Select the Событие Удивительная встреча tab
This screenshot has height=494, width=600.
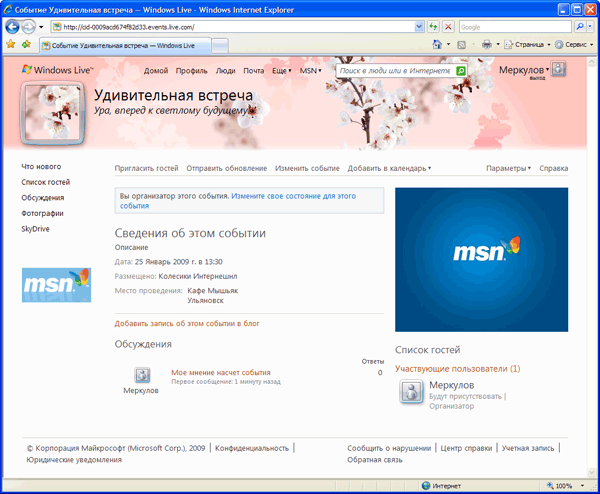coord(125,46)
